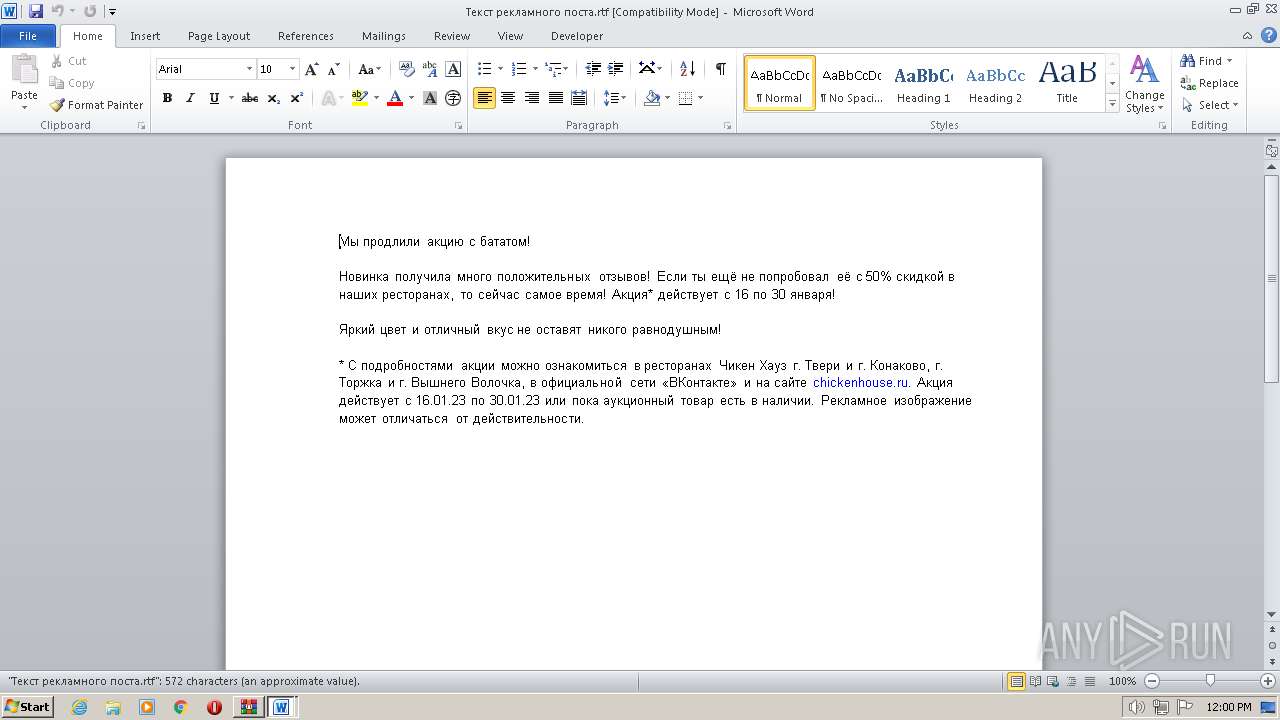Apply the Heading 1 style
This screenshot has height=720, width=1280.
(x=923, y=83)
